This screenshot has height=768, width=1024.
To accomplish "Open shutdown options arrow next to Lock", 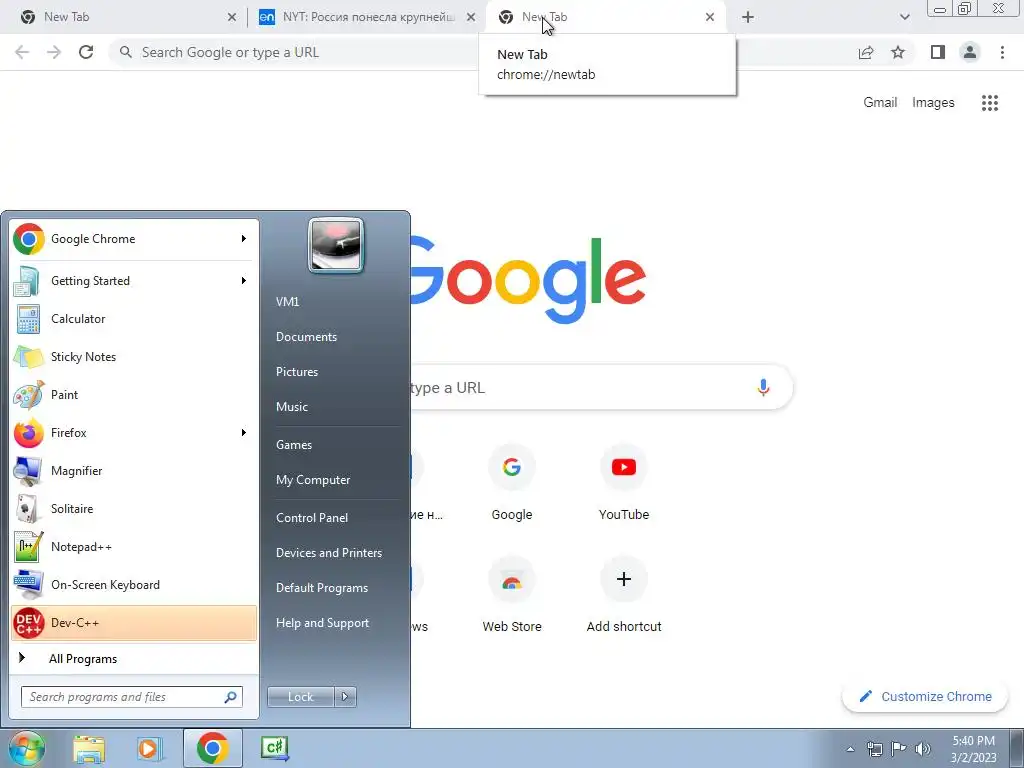I will (345, 697).
